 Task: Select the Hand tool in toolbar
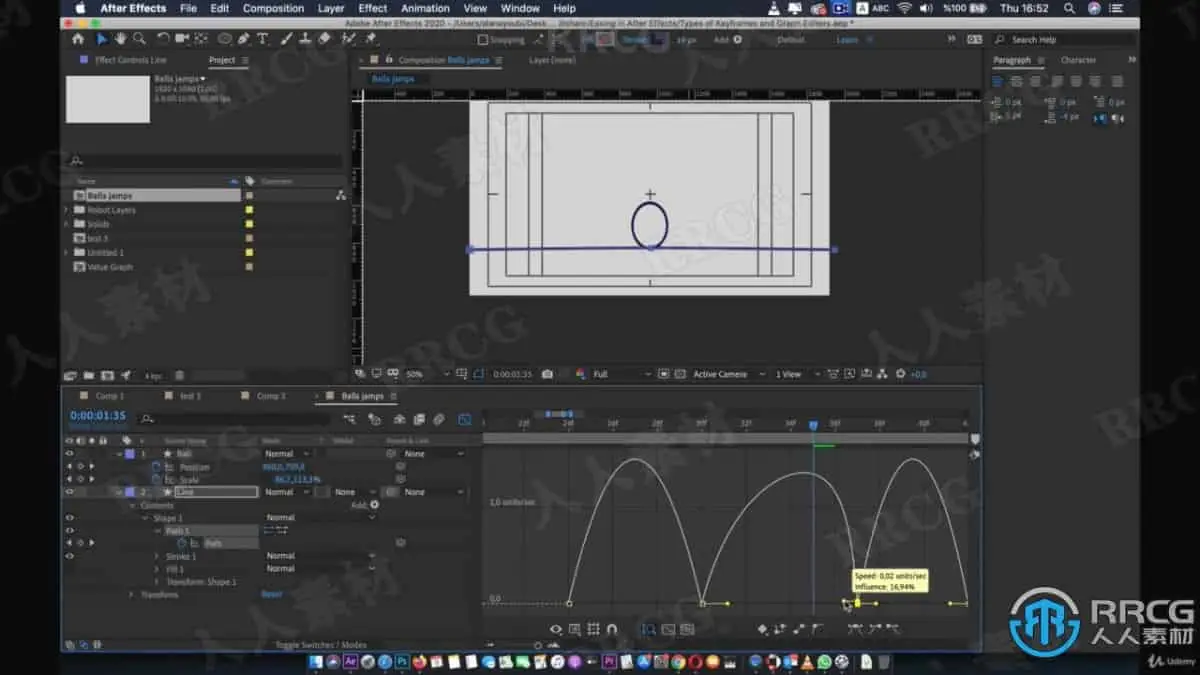point(121,39)
